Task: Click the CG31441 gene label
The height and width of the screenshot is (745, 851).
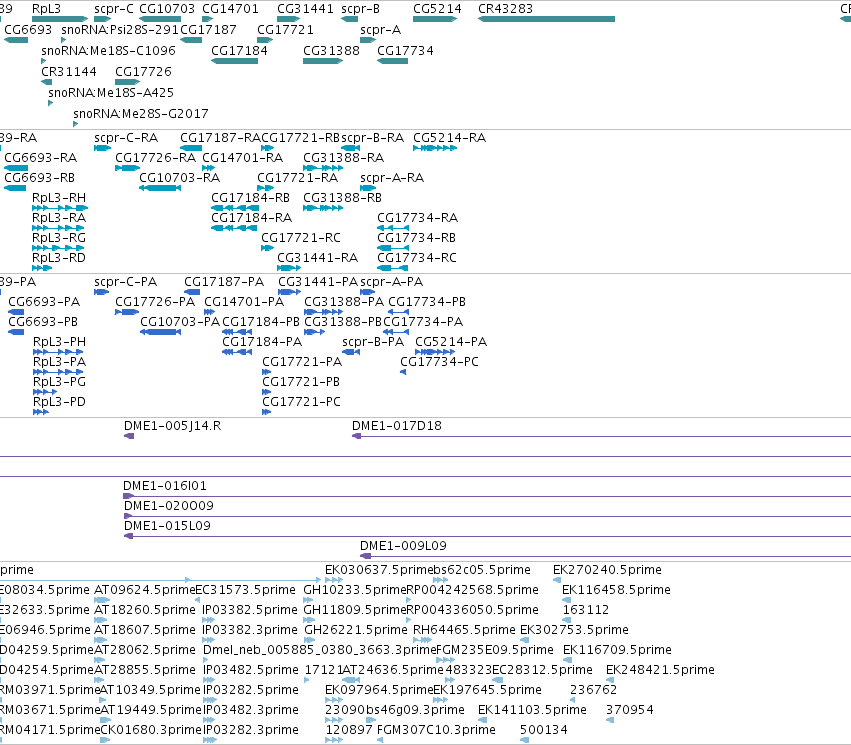Action: click(x=305, y=9)
